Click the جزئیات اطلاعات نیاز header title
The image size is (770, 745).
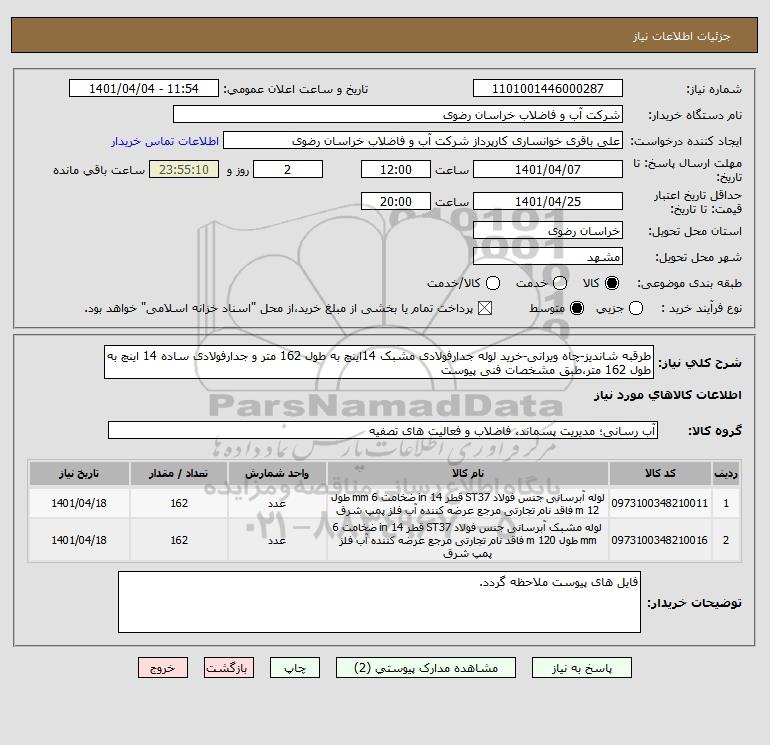(682, 37)
